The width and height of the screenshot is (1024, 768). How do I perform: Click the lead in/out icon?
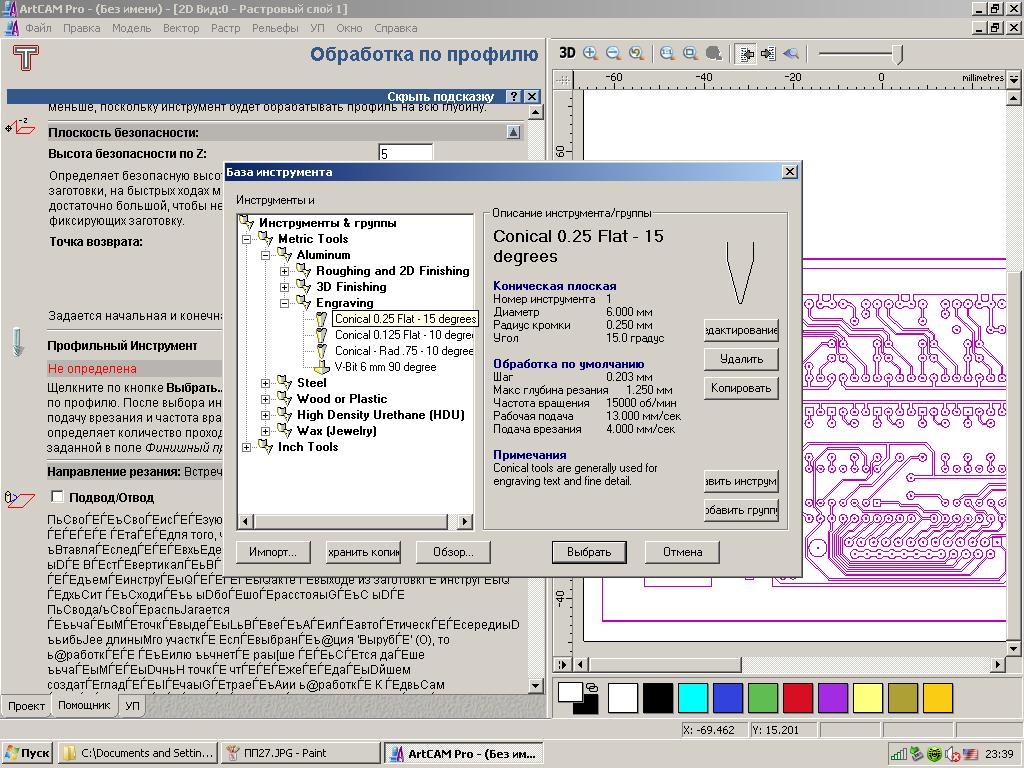tap(19, 499)
